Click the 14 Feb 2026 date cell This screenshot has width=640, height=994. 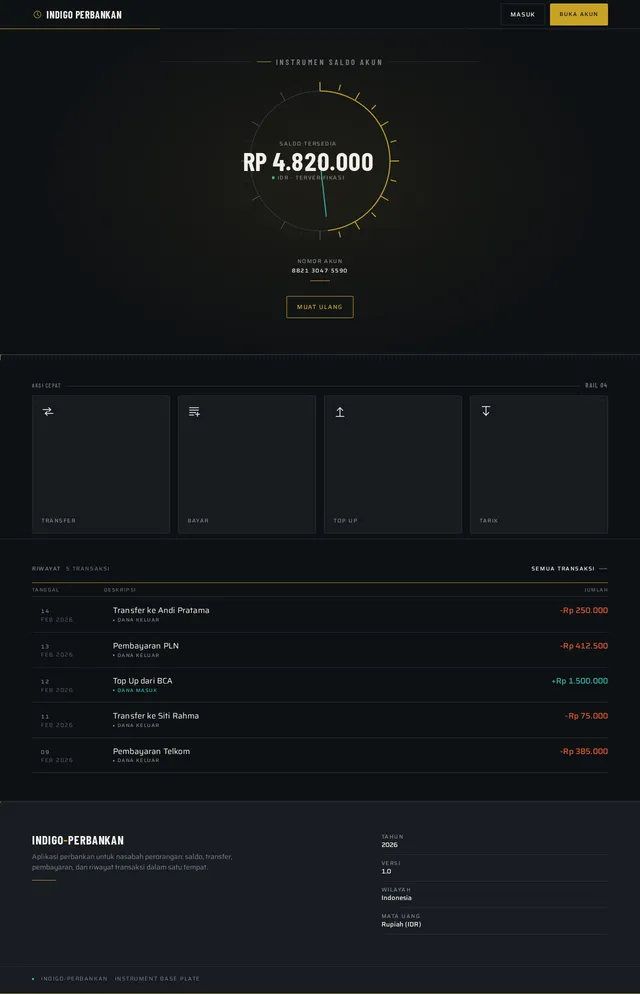56,615
